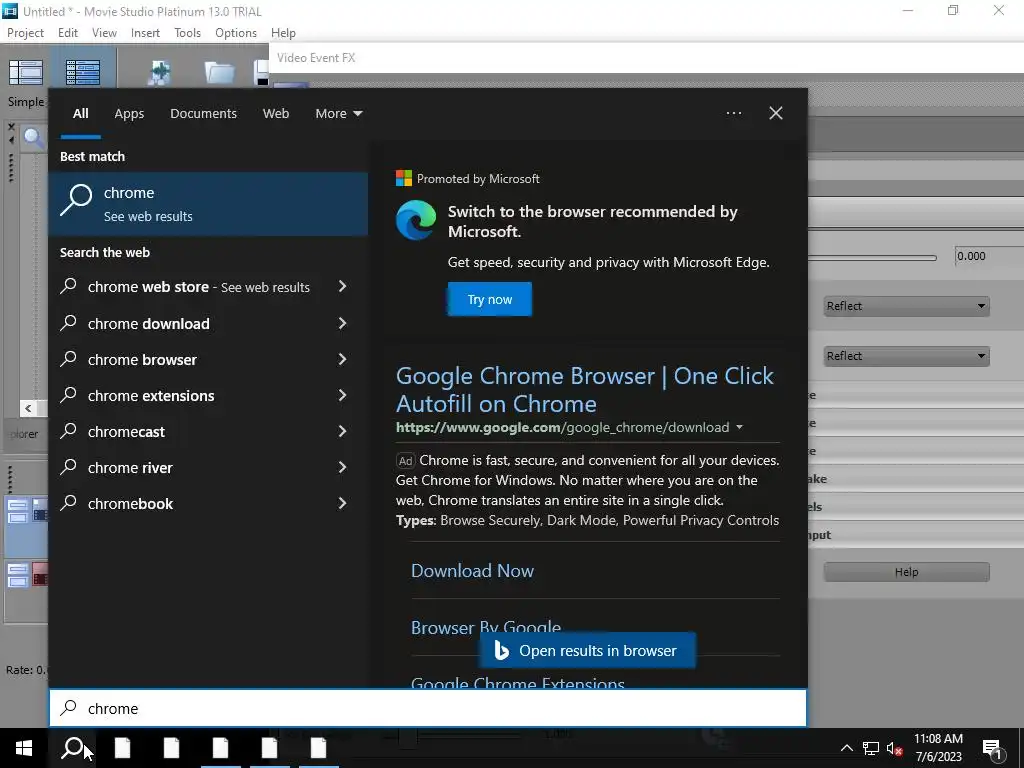Image resolution: width=1024 pixels, height=768 pixels.
Task: Switch to the Documents search tab
Action: [203, 113]
